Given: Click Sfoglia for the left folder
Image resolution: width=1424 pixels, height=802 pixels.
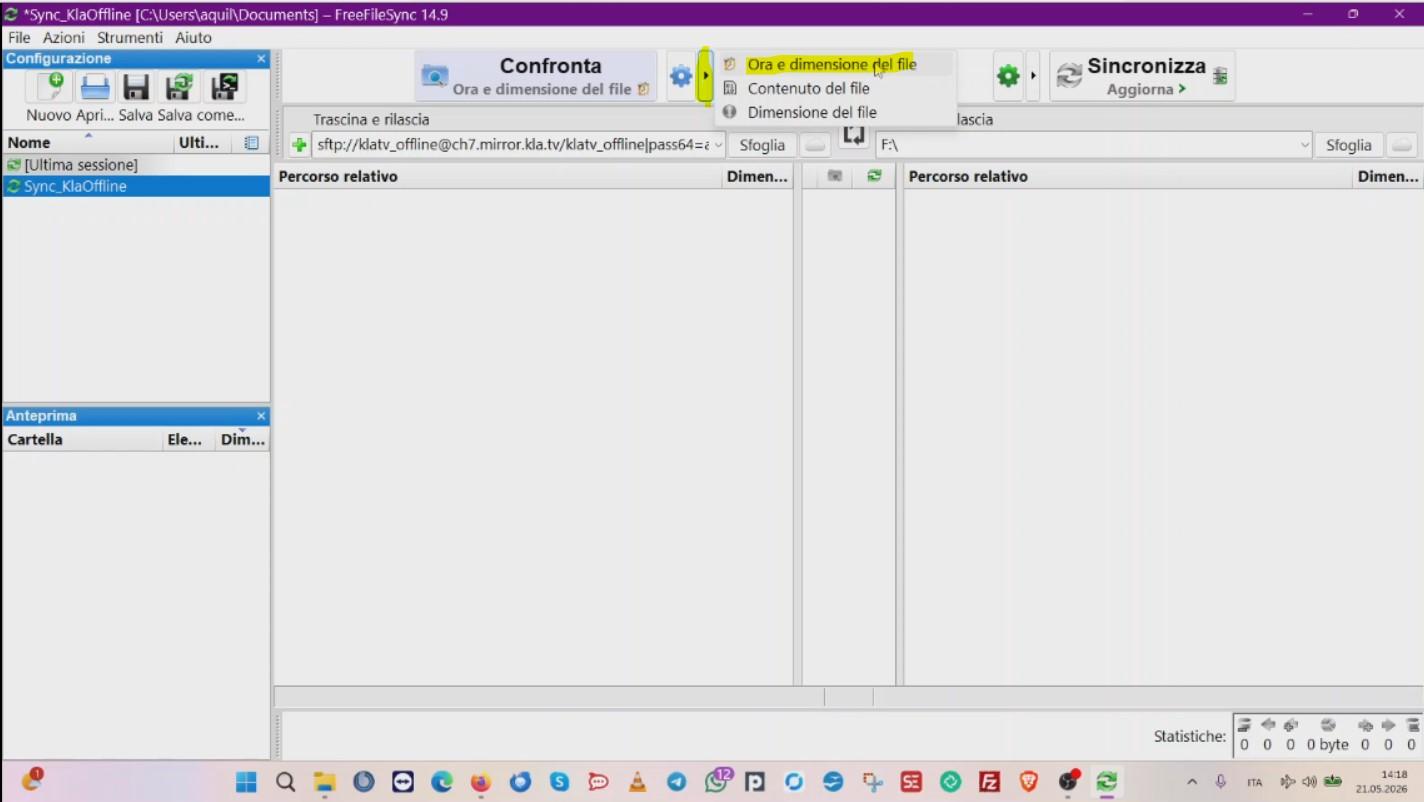Looking at the screenshot, I should tap(762, 145).
